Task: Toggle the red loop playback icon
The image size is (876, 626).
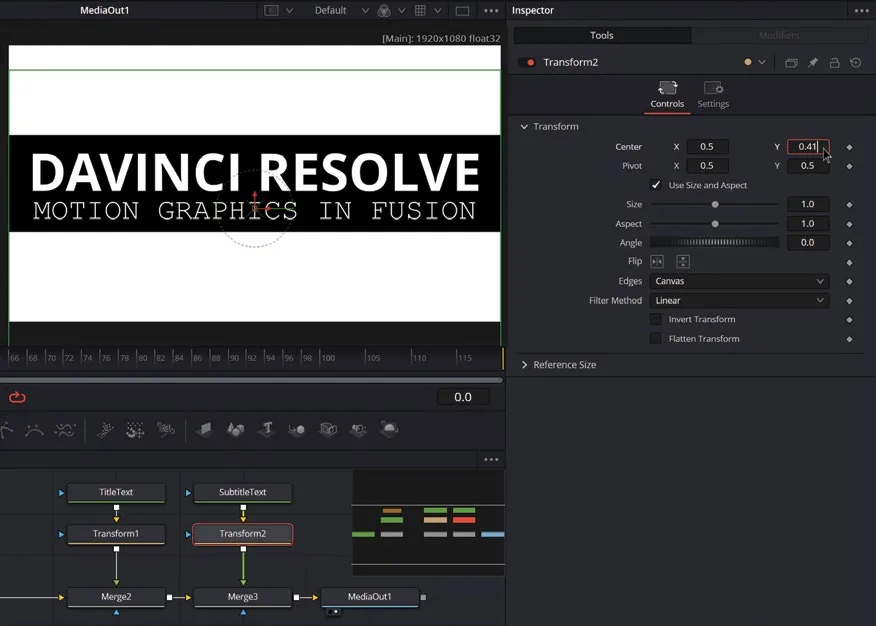Action: pos(17,397)
